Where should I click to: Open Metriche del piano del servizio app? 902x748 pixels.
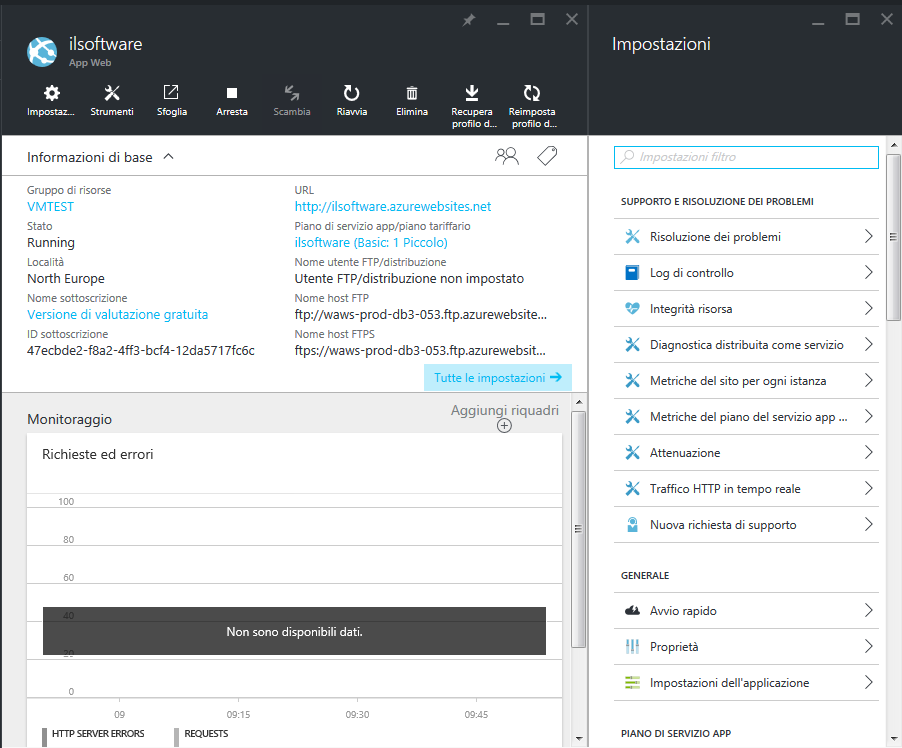point(746,417)
